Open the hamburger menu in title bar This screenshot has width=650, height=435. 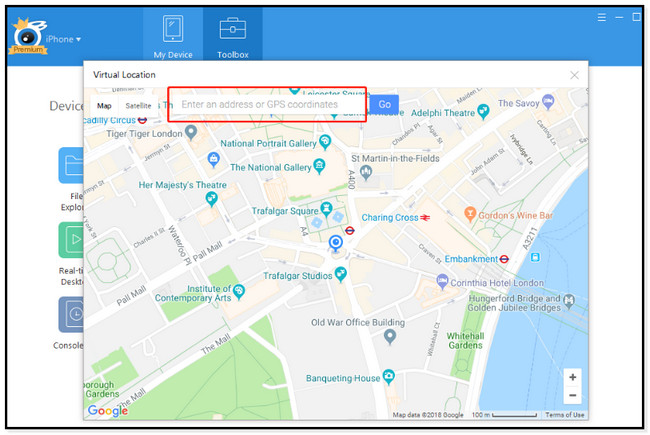coord(601,17)
